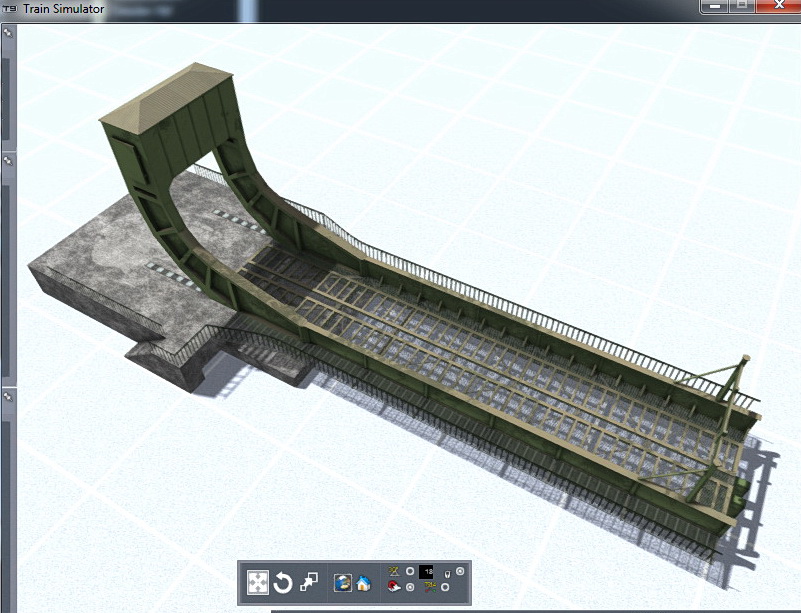Close the Train Simulator window
Image resolution: width=801 pixels, height=613 pixels.
(x=779, y=6)
